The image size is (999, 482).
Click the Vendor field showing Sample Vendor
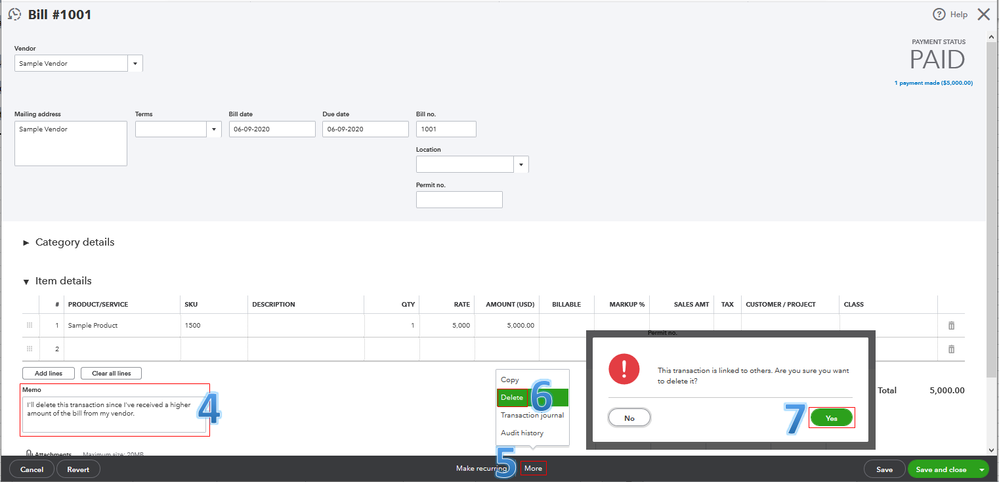[x=71, y=64]
